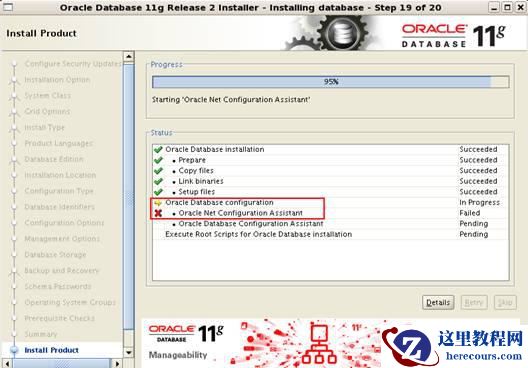Click the Skip button
Screen dimensions: 528x368
505,302
